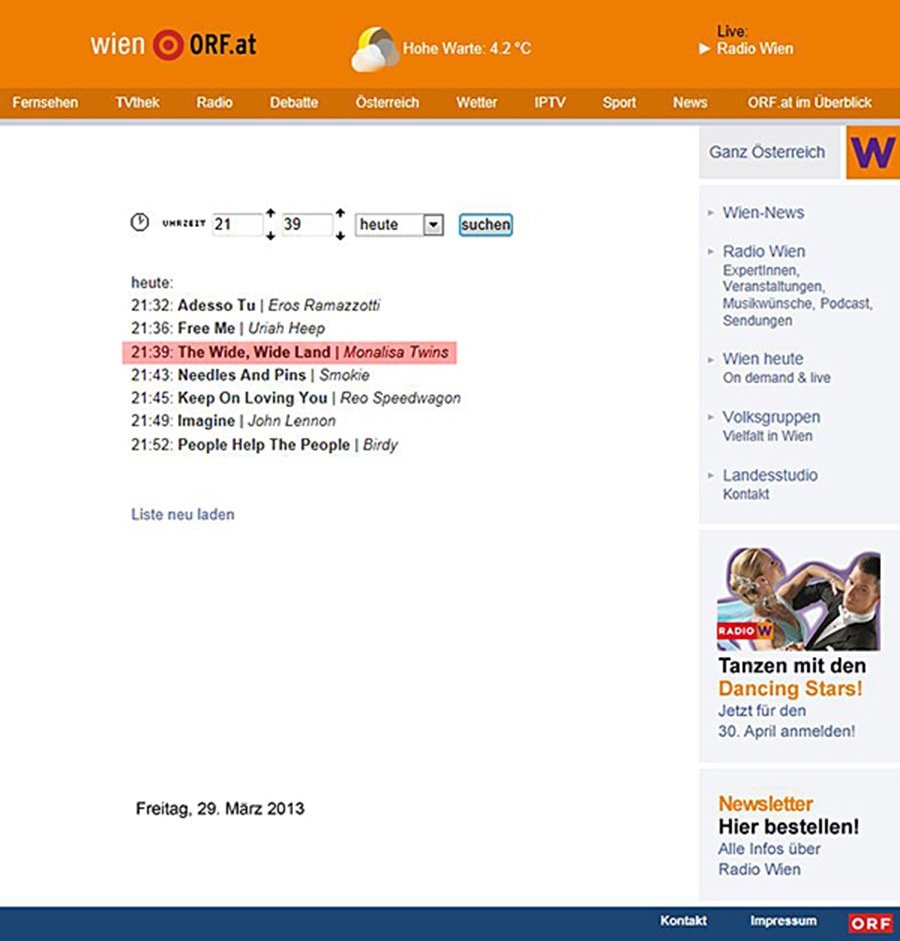Open the Impressum link in the footer
900x941 pixels.
coord(783,921)
